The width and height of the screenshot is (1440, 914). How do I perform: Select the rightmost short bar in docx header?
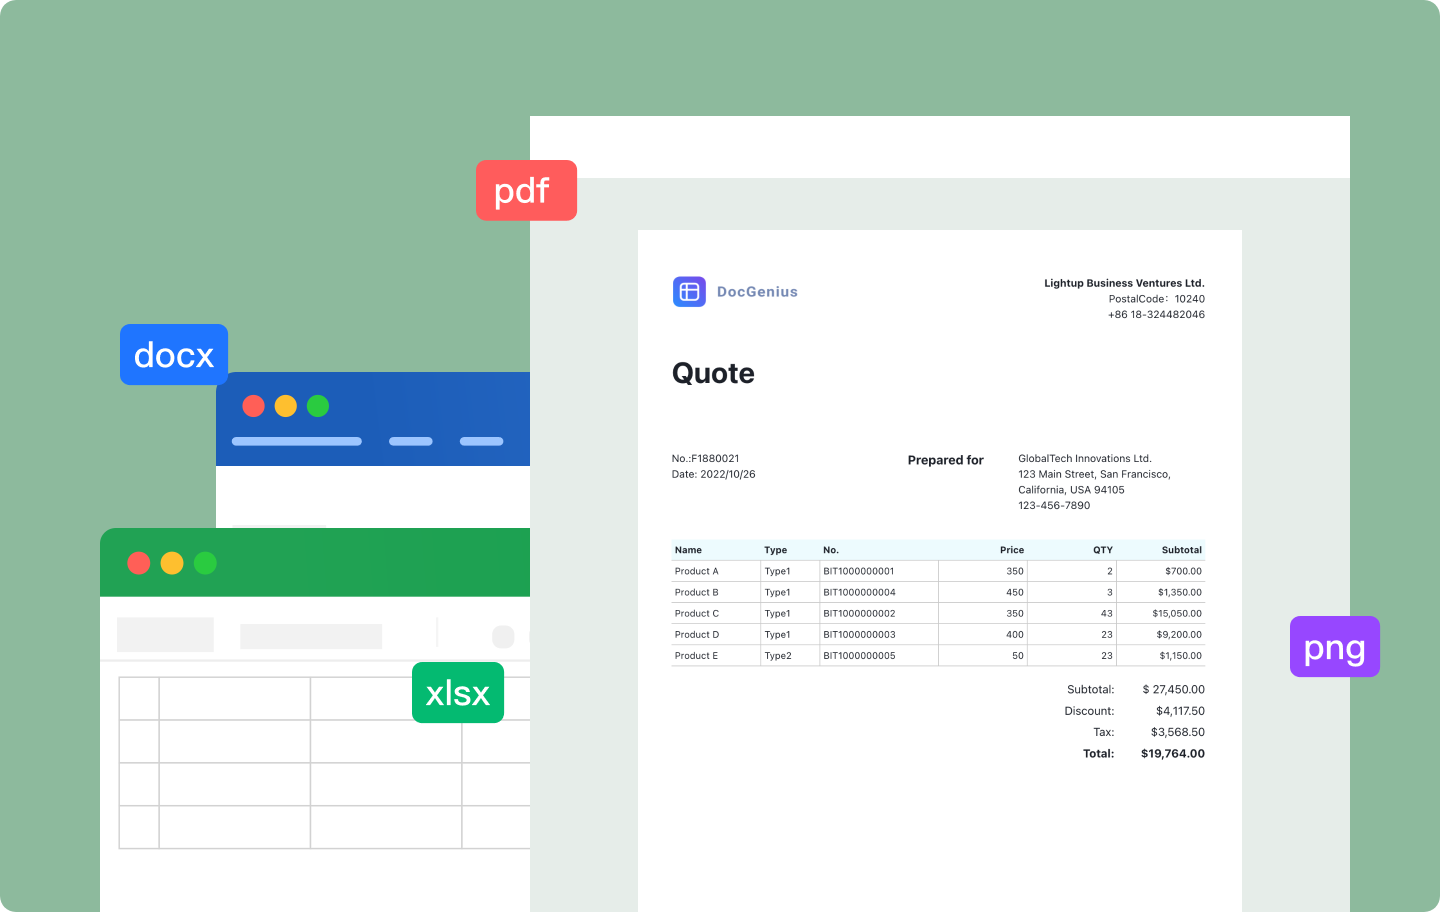coord(481,441)
